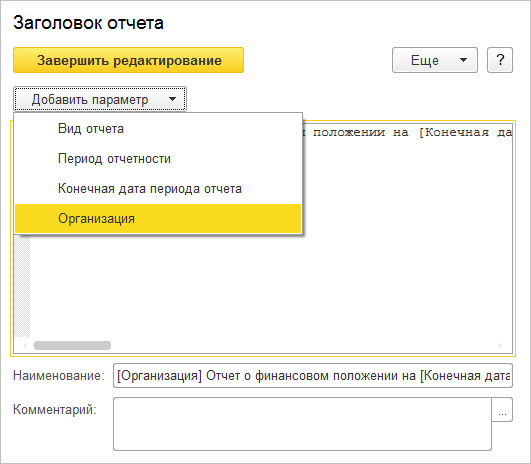Click the horizontal scrollbar thumb
531x464 pixels.
pos(72,345)
